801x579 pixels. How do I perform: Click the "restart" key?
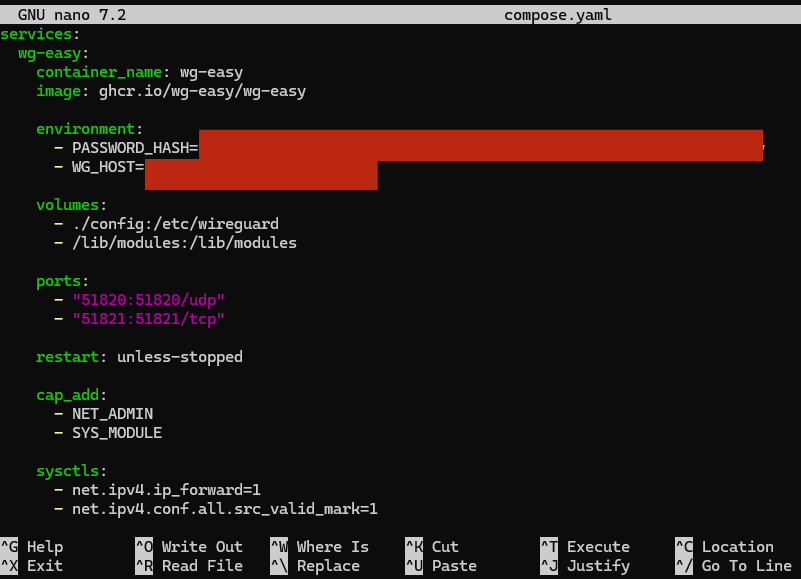67,357
